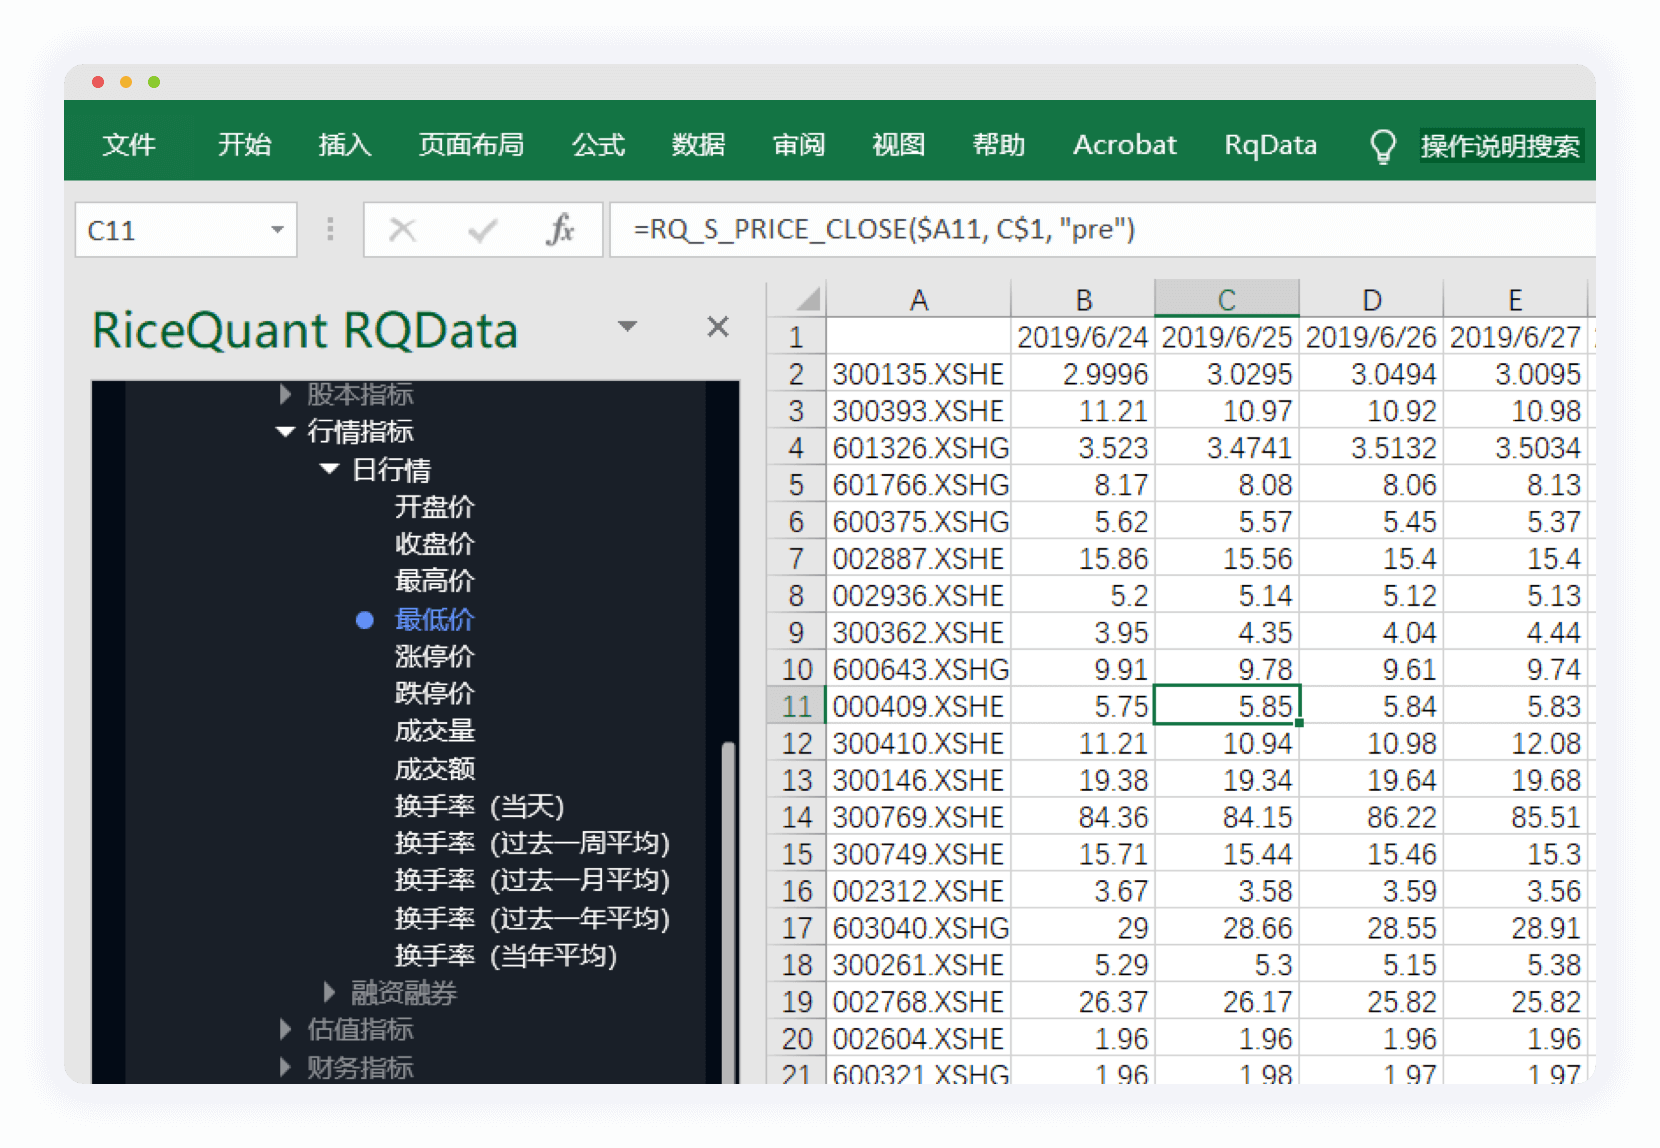
Task: Close the RiceQuant RQData panel
Action: 717,327
